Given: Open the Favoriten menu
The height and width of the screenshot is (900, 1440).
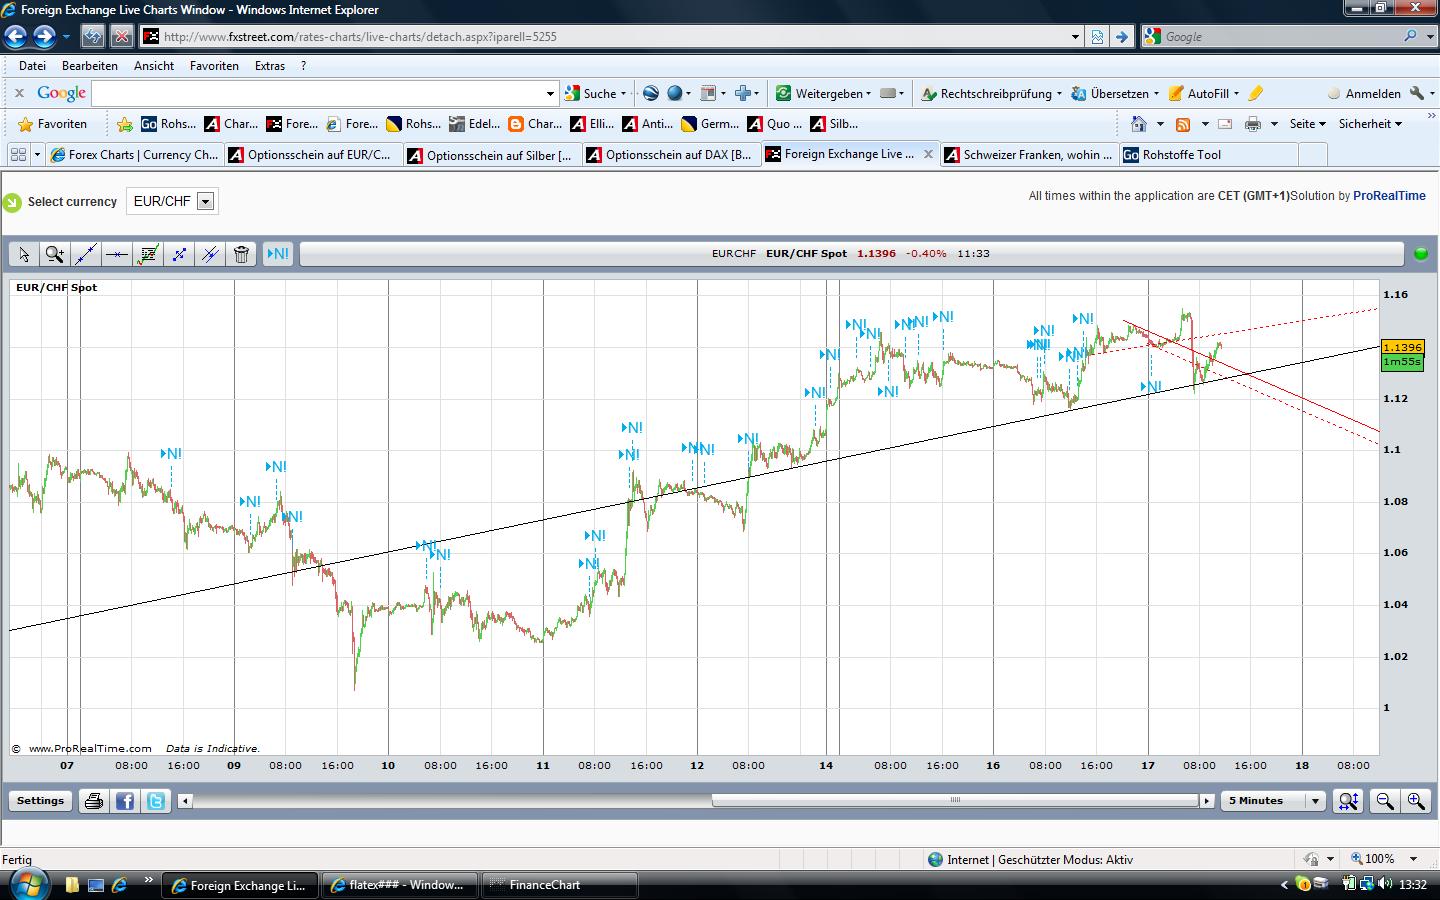Looking at the screenshot, I should (214, 66).
